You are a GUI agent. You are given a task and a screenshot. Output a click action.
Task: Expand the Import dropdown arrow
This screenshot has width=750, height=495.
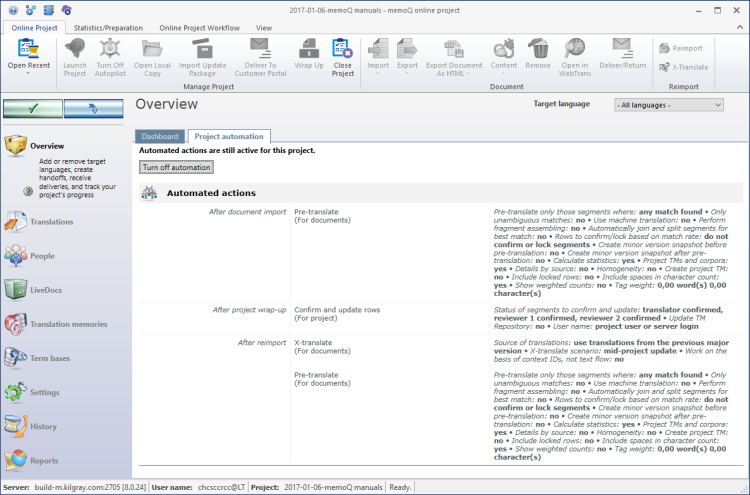tap(378, 73)
